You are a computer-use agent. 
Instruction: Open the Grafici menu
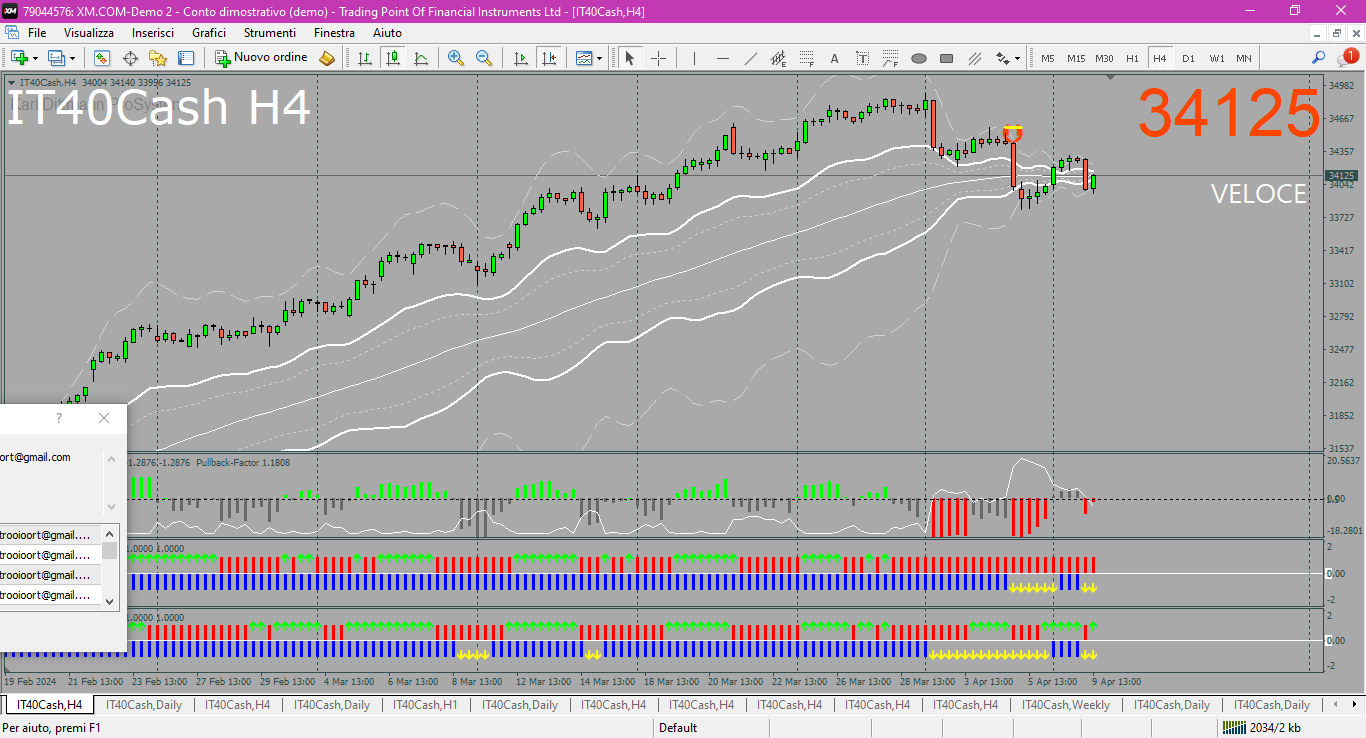(209, 33)
